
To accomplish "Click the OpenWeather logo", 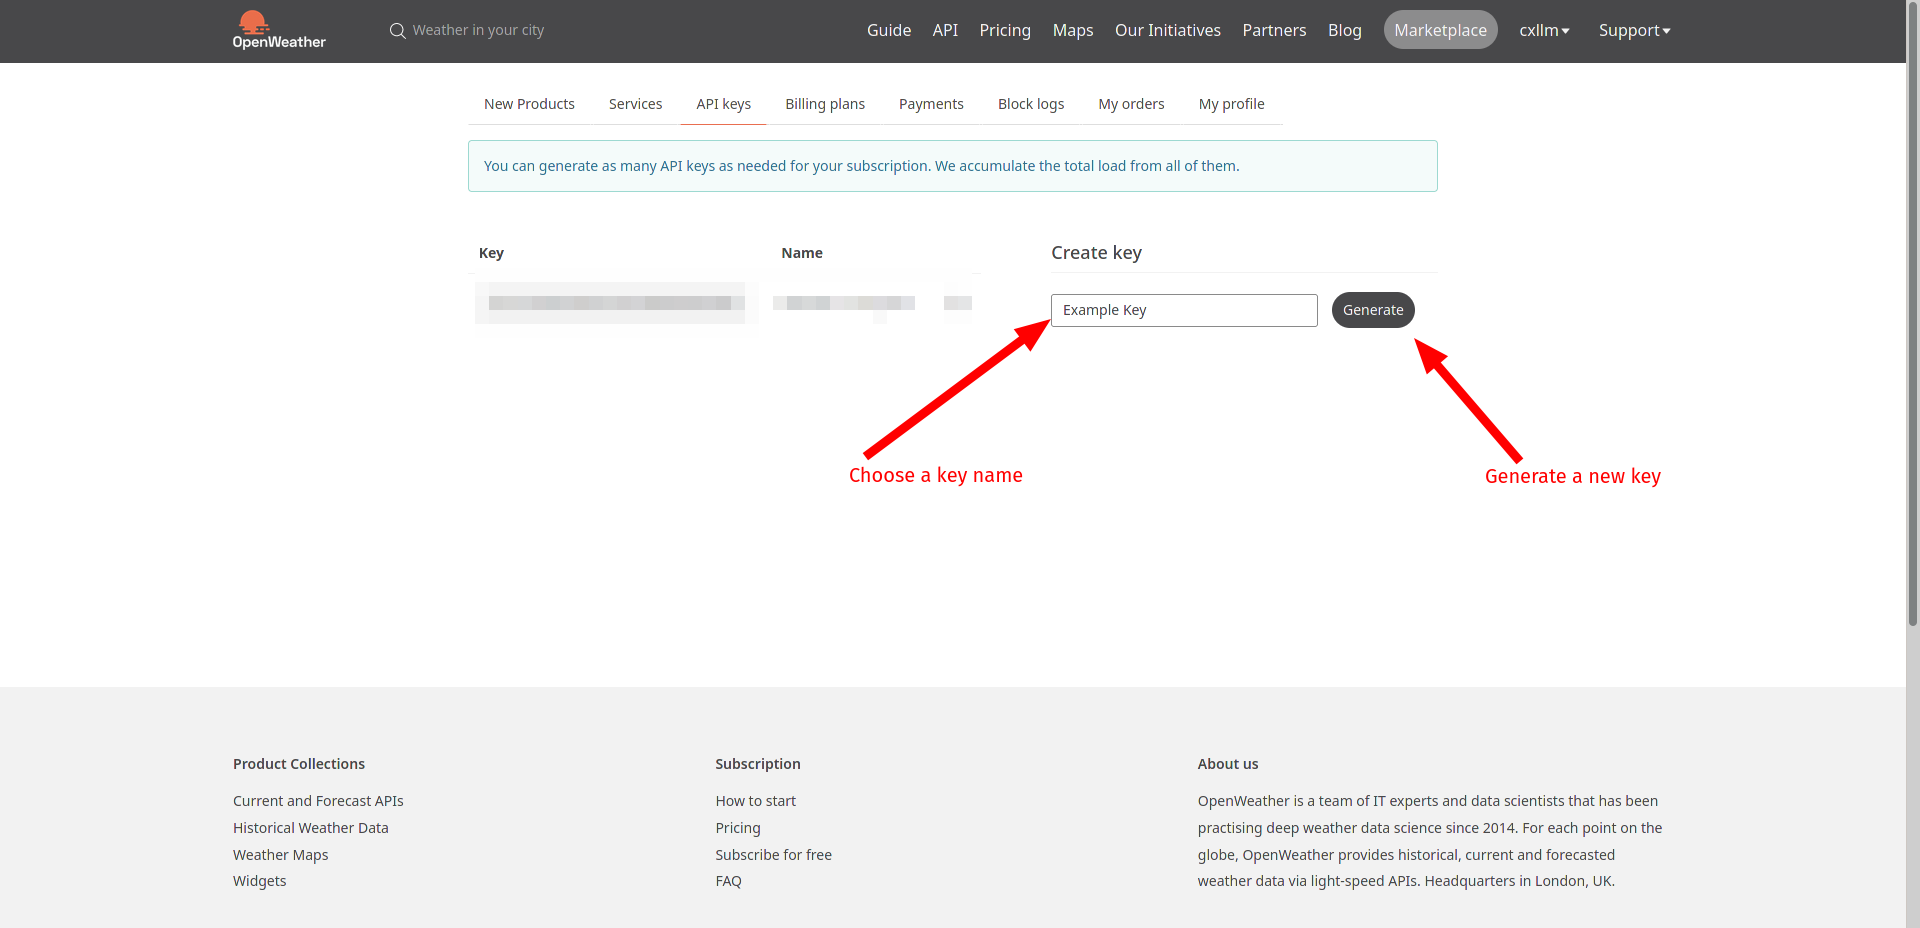I will 278,30.
